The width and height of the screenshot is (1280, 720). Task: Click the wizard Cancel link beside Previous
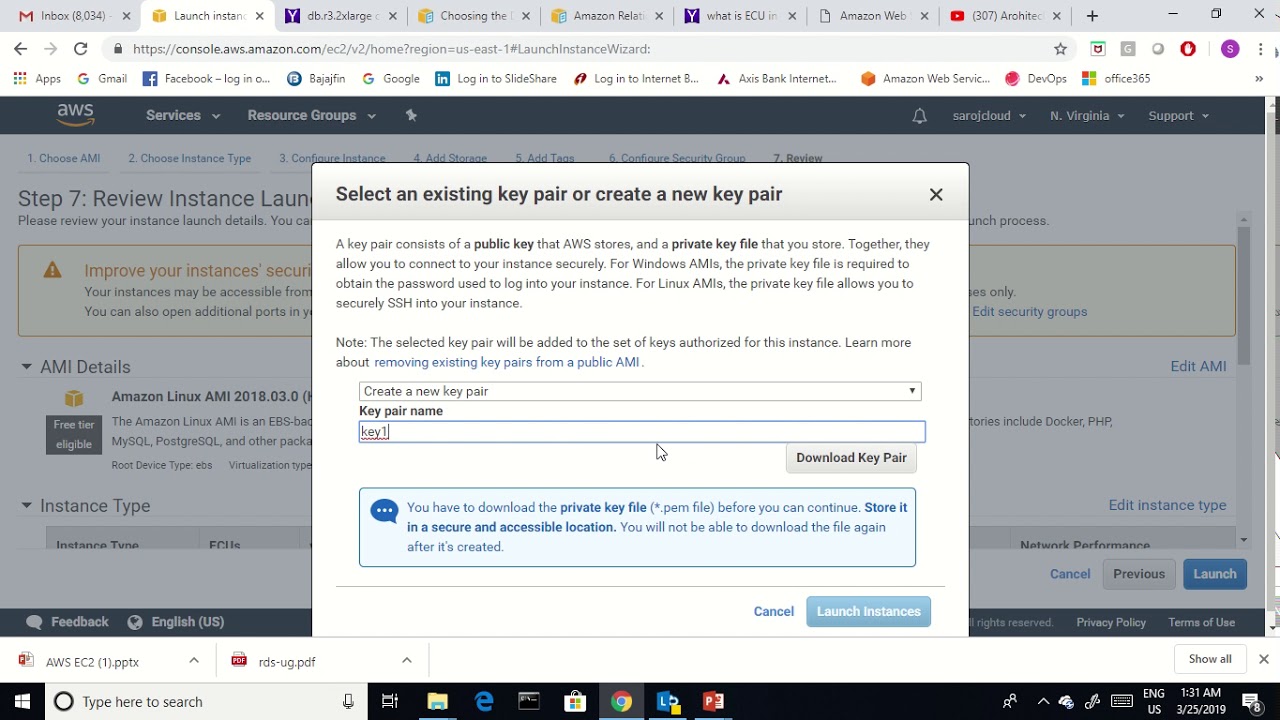click(x=1070, y=574)
